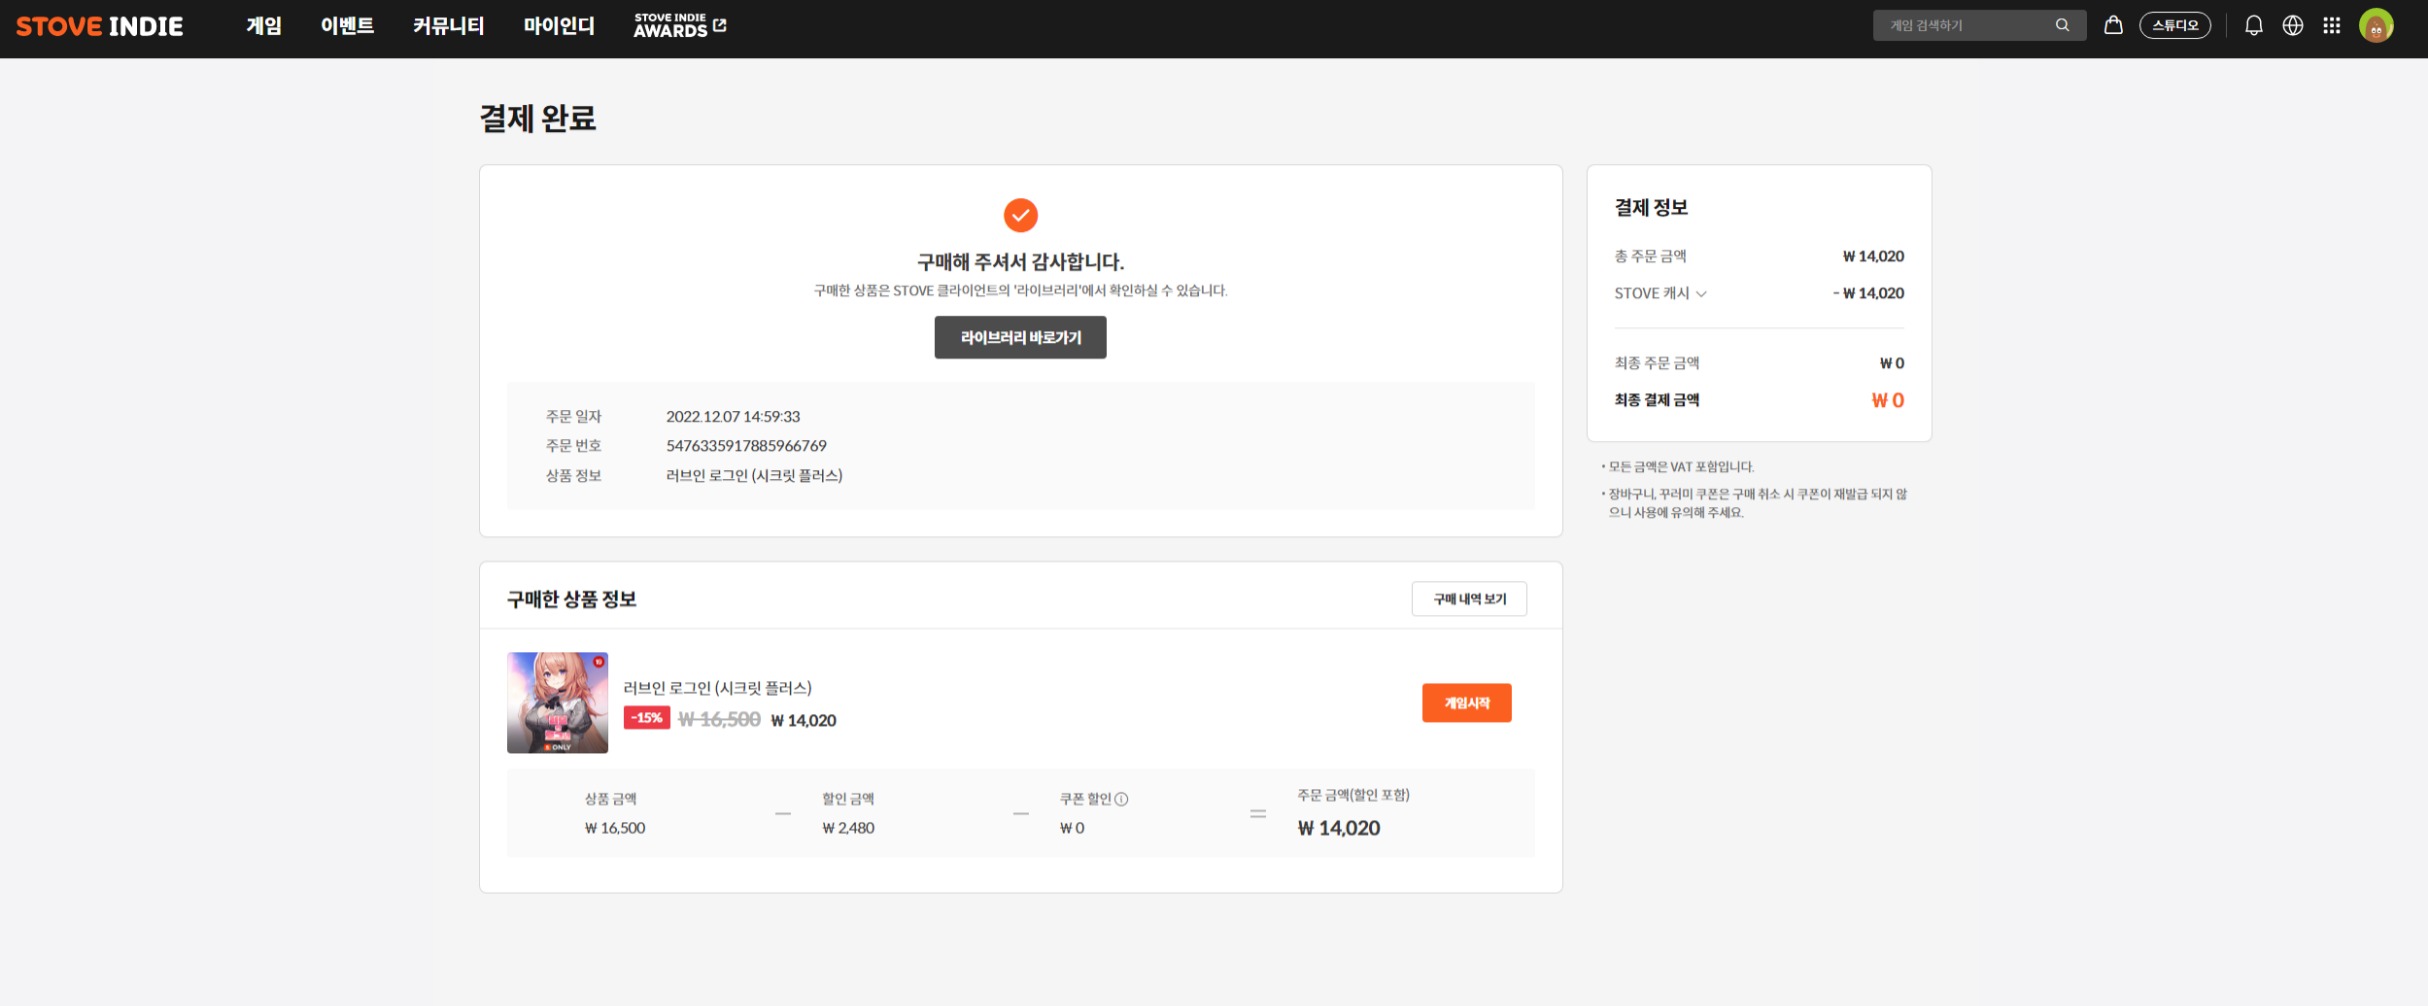The height and width of the screenshot is (1006, 2428).
Task: Go to the 커뮤니티 menu
Action: pyautogui.click(x=448, y=26)
